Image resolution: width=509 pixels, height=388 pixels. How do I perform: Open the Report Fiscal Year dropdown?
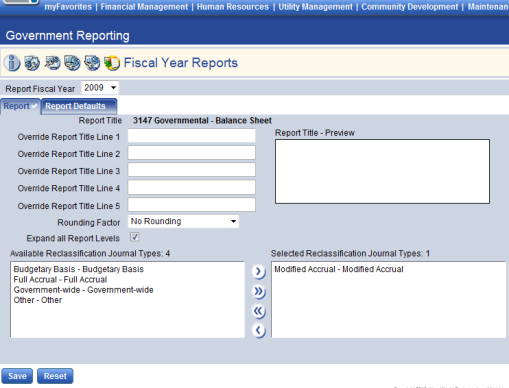click(100, 88)
